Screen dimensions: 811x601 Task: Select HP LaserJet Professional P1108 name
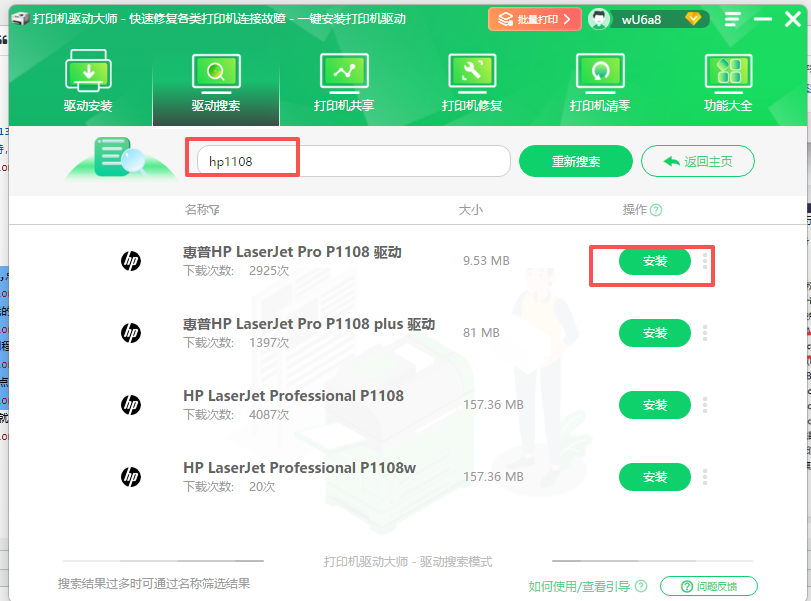(293, 396)
